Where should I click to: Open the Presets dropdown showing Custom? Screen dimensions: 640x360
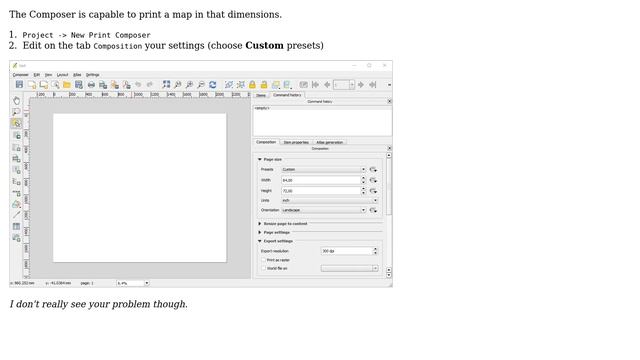point(323,169)
